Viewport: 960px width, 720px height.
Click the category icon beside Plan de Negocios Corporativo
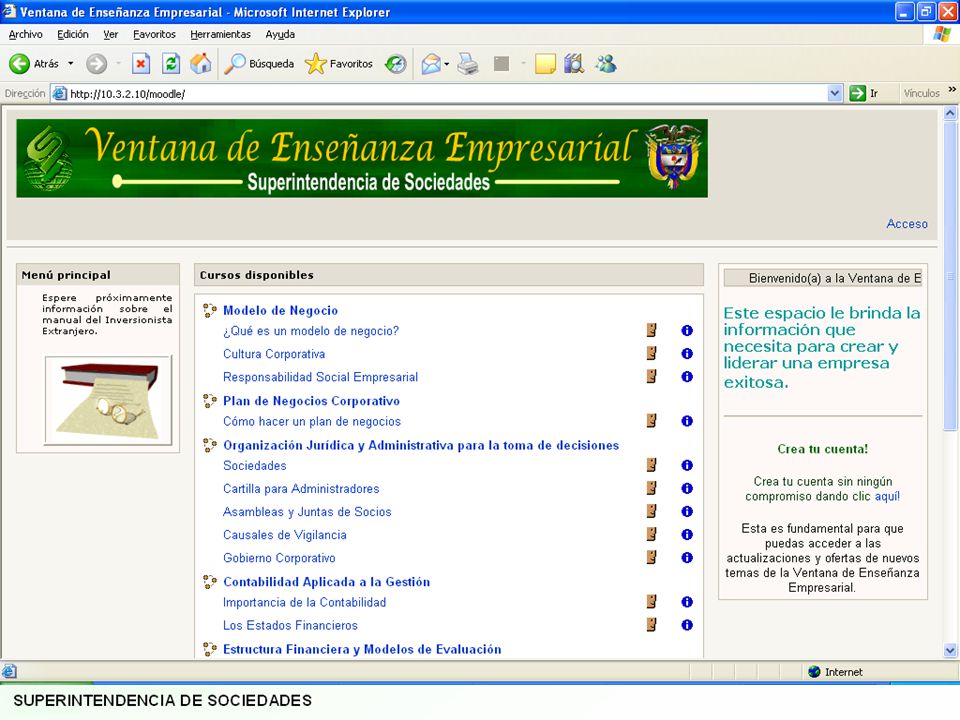click(x=209, y=401)
